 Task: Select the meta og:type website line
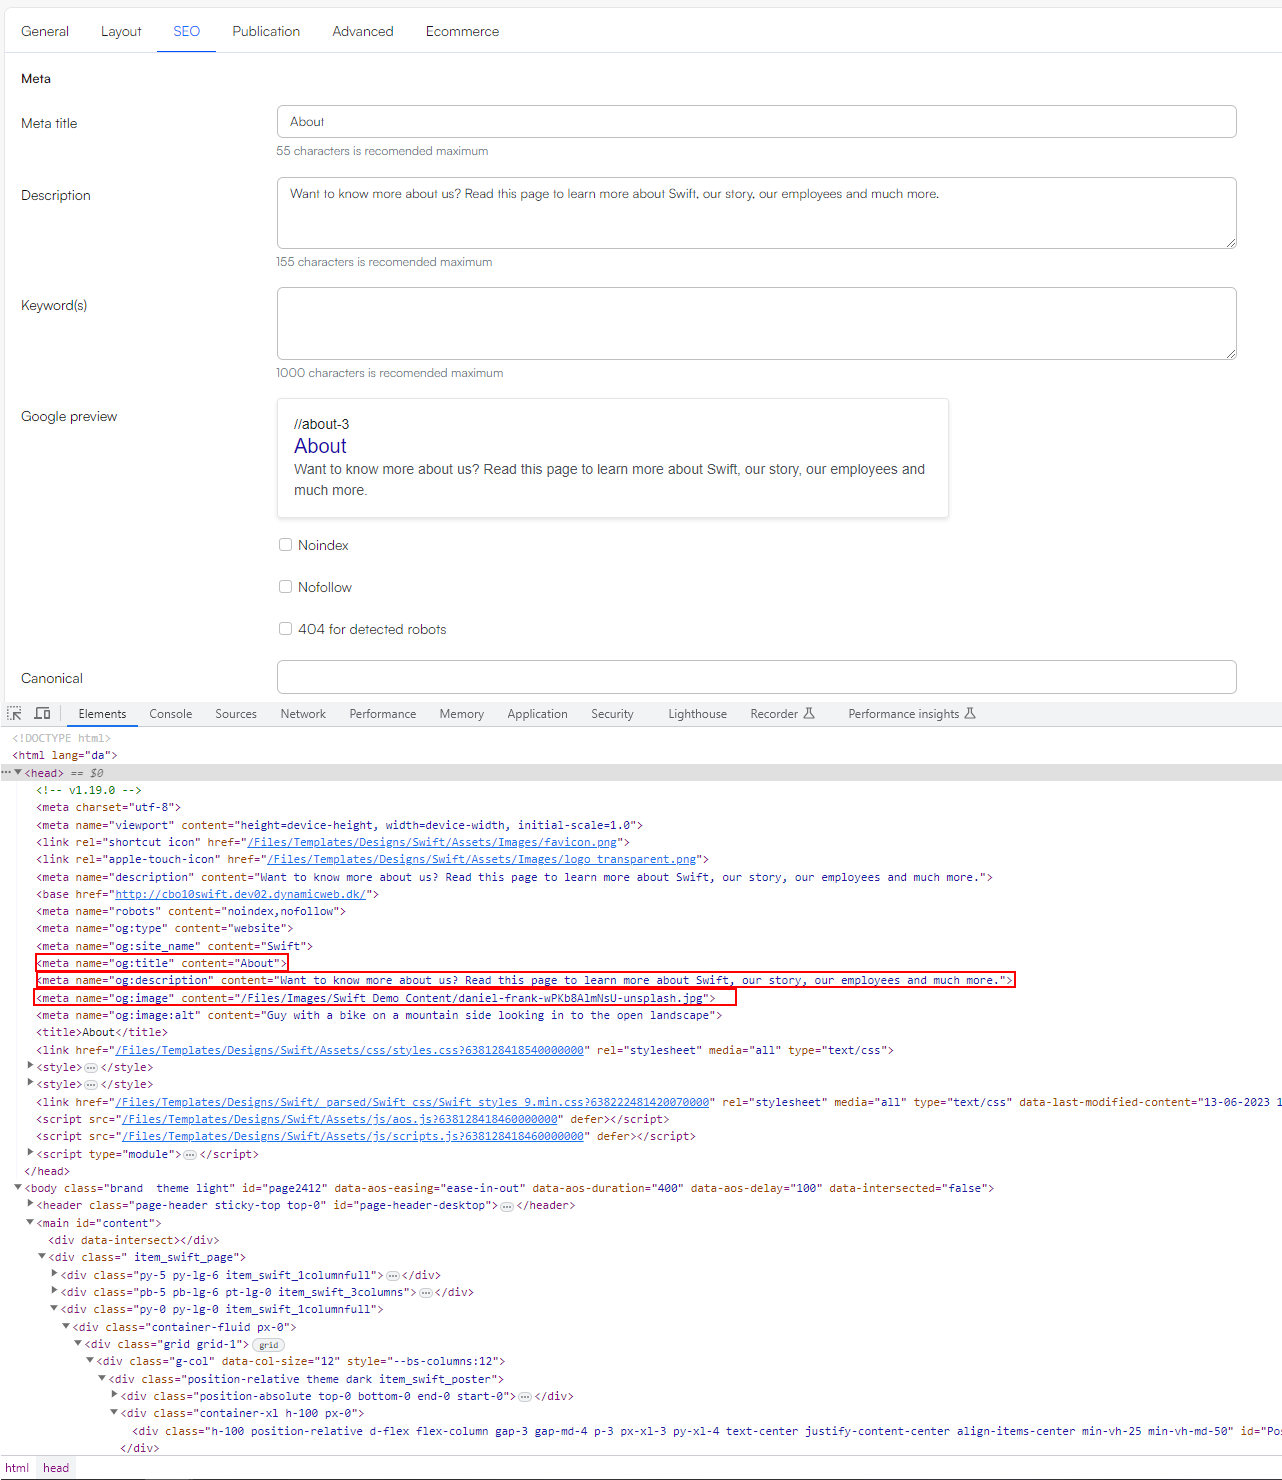tap(165, 928)
